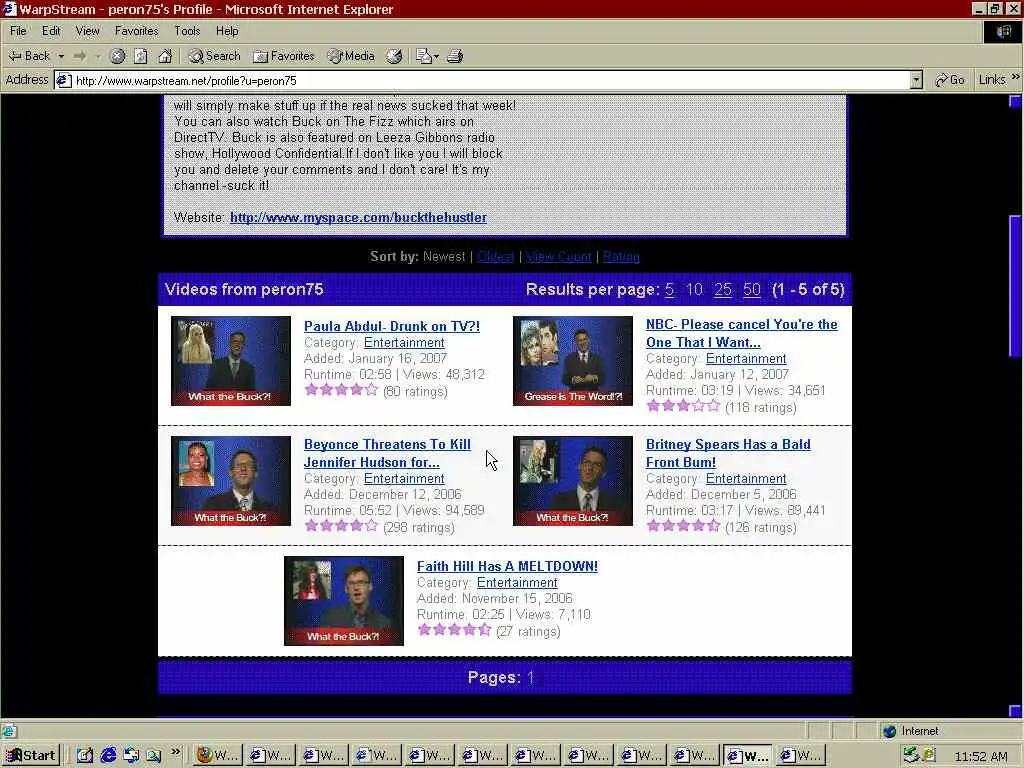Screen dimensions: 1024x768
Task: Open the Help menu
Action: (227, 31)
